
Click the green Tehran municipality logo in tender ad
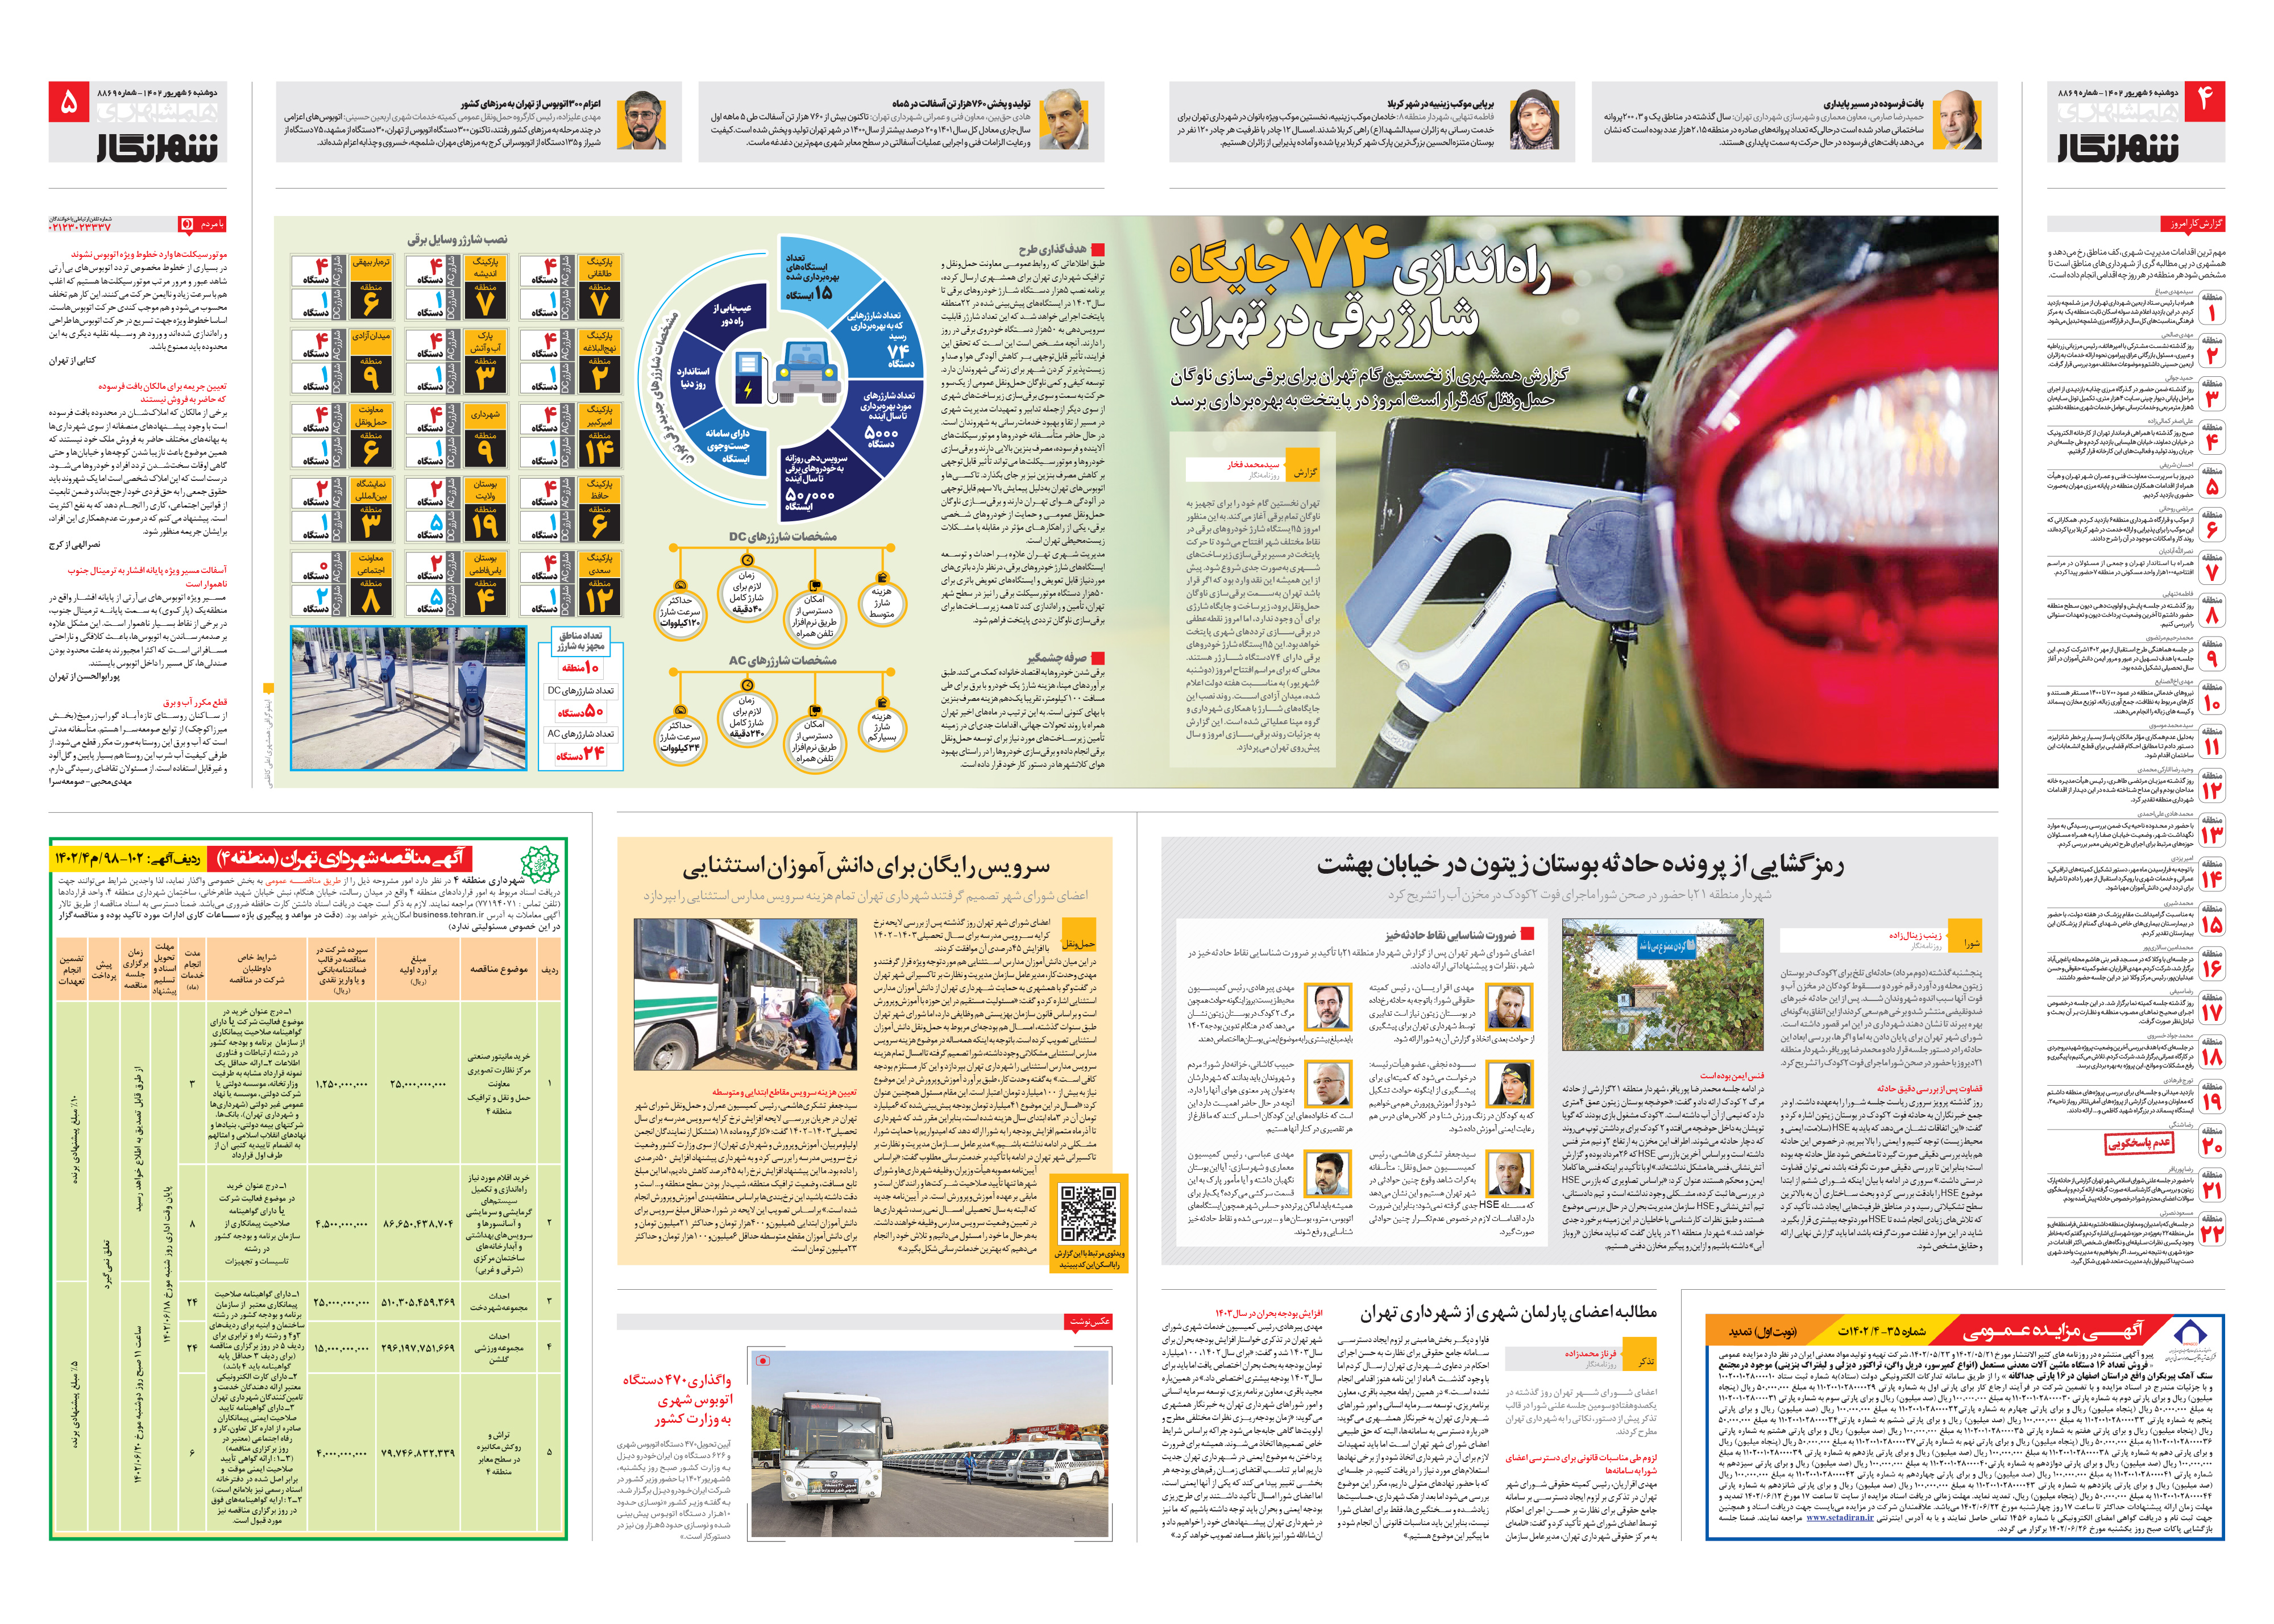[540, 864]
